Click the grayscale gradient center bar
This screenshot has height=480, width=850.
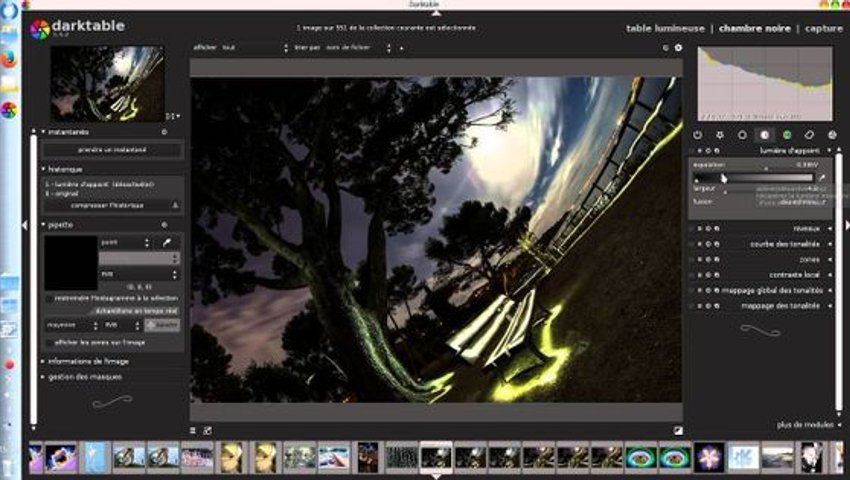point(754,177)
